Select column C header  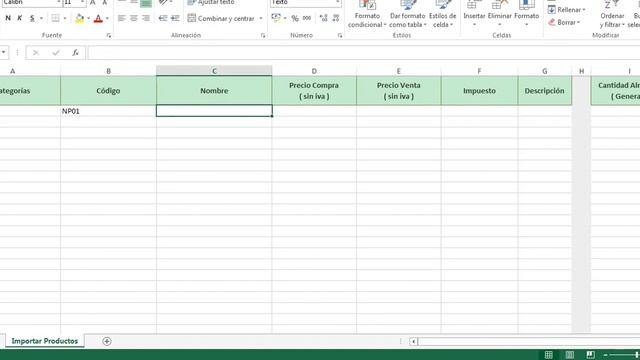pos(214,71)
